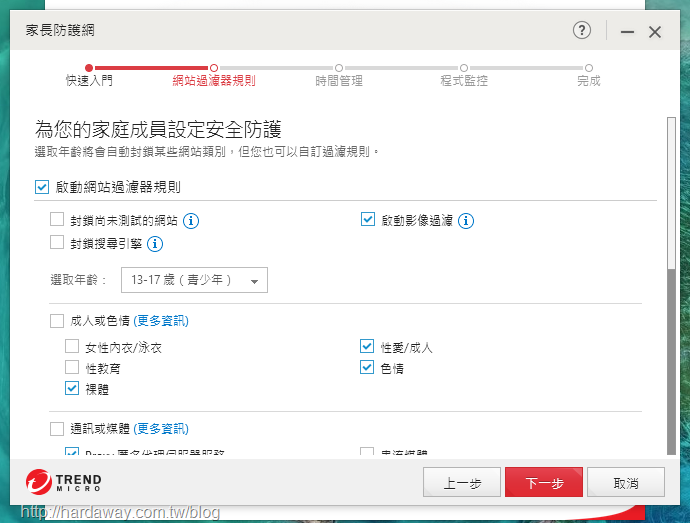Check the 通訊或媒體 category checkbox
This screenshot has height=523, width=690.
tap(57, 429)
